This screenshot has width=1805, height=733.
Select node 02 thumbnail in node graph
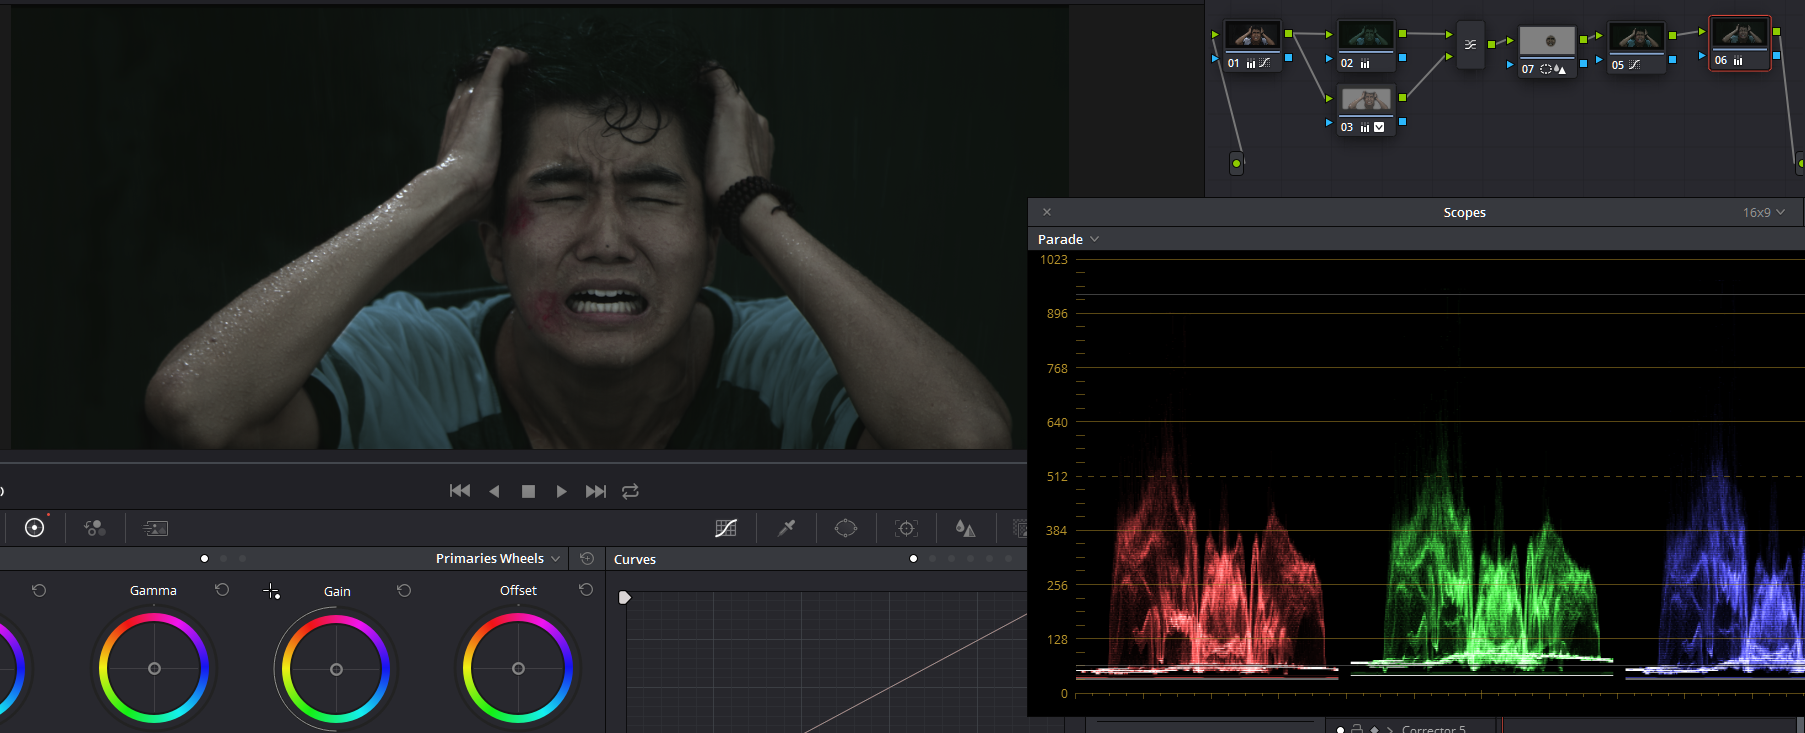(x=1366, y=36)
